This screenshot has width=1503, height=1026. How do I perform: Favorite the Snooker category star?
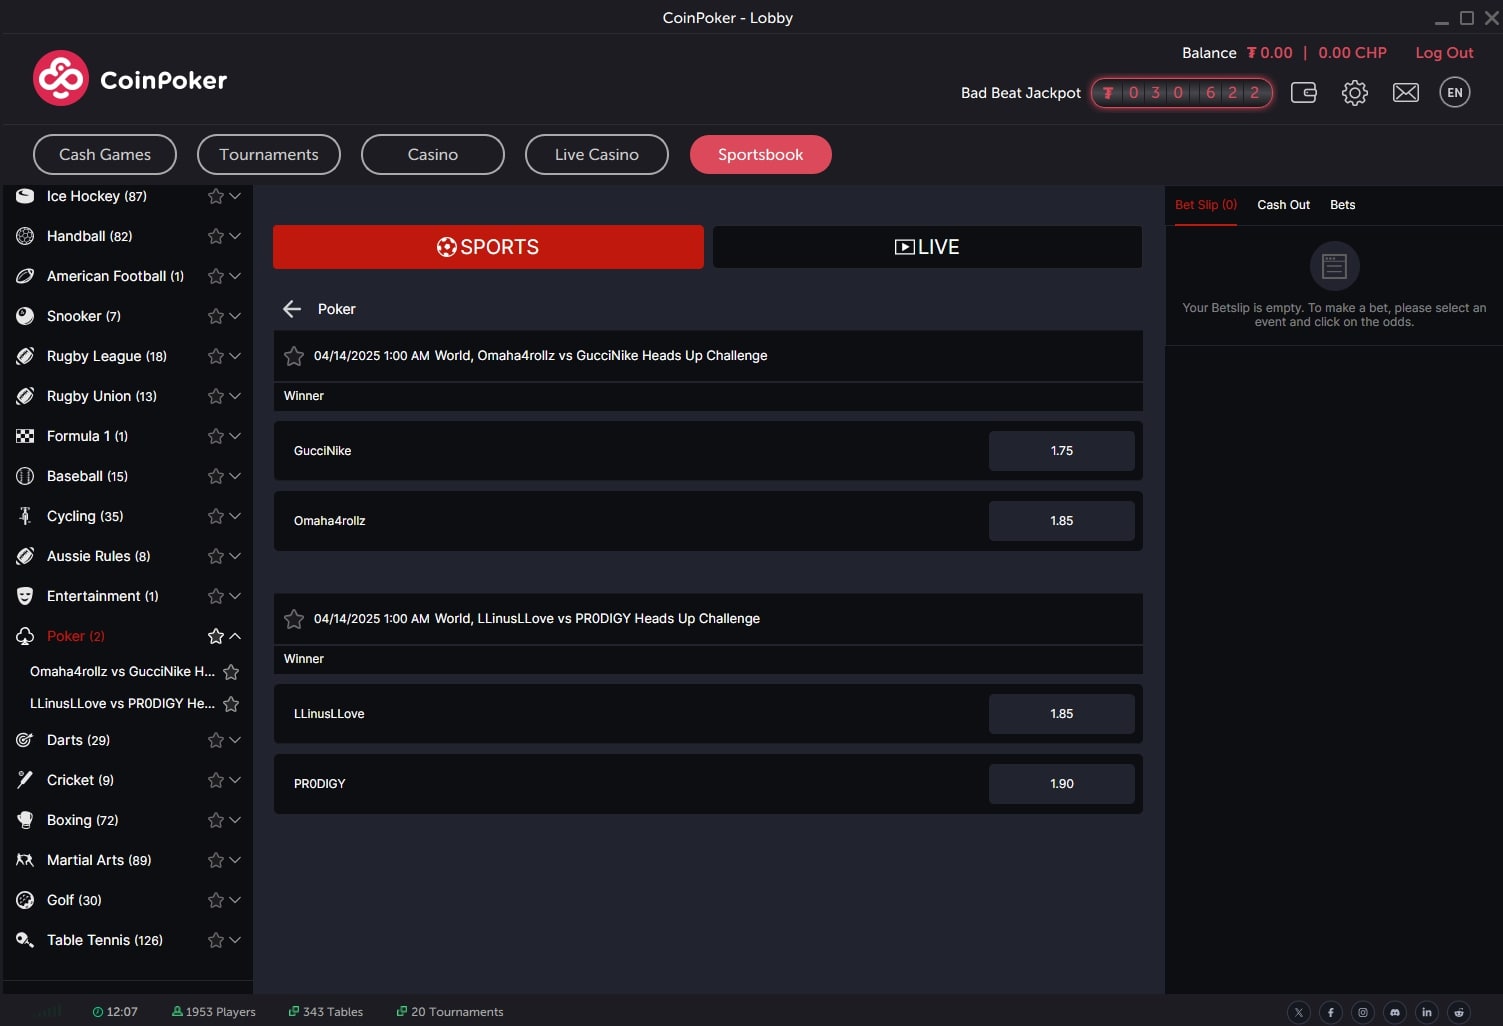pos(215,316)
